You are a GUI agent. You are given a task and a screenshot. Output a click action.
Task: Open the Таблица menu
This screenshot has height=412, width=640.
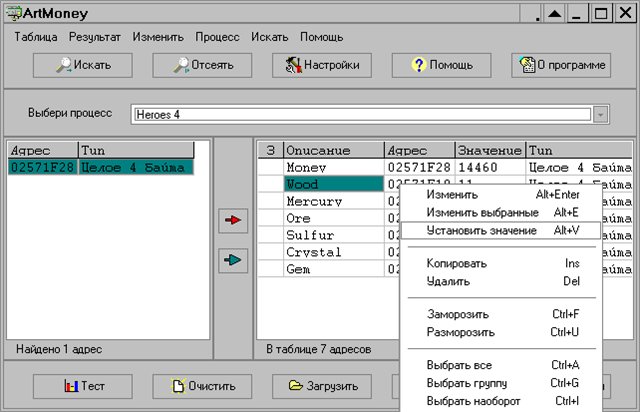(36, 37)
